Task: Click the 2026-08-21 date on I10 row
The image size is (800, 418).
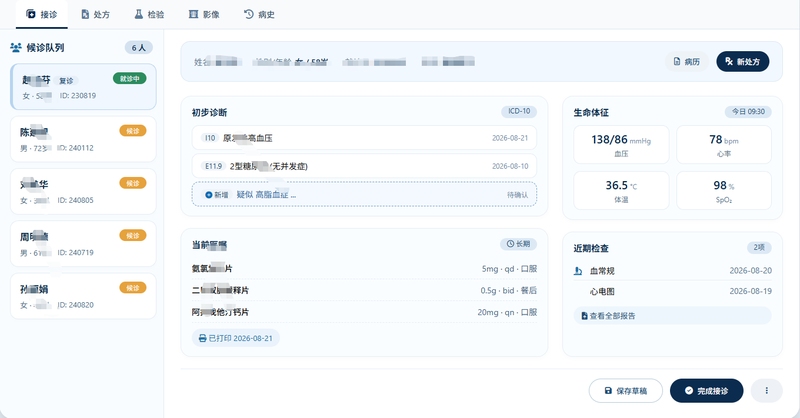Action: coord(510,138)
